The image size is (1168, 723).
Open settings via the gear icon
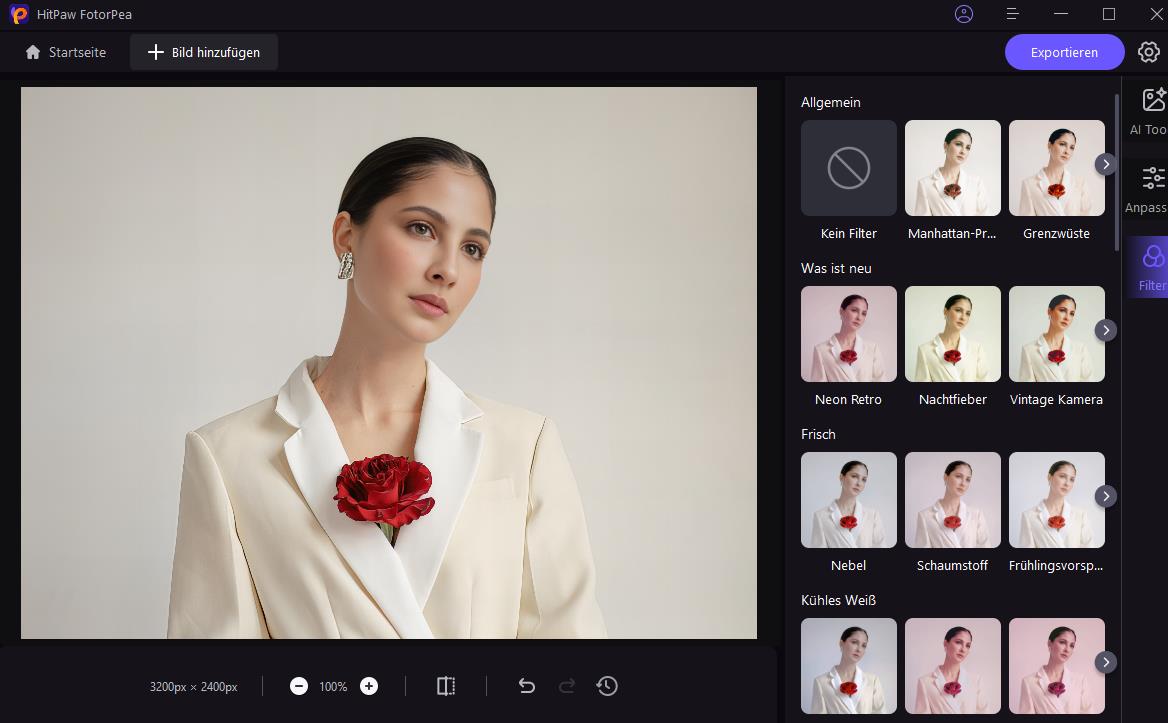(1149, 52)
